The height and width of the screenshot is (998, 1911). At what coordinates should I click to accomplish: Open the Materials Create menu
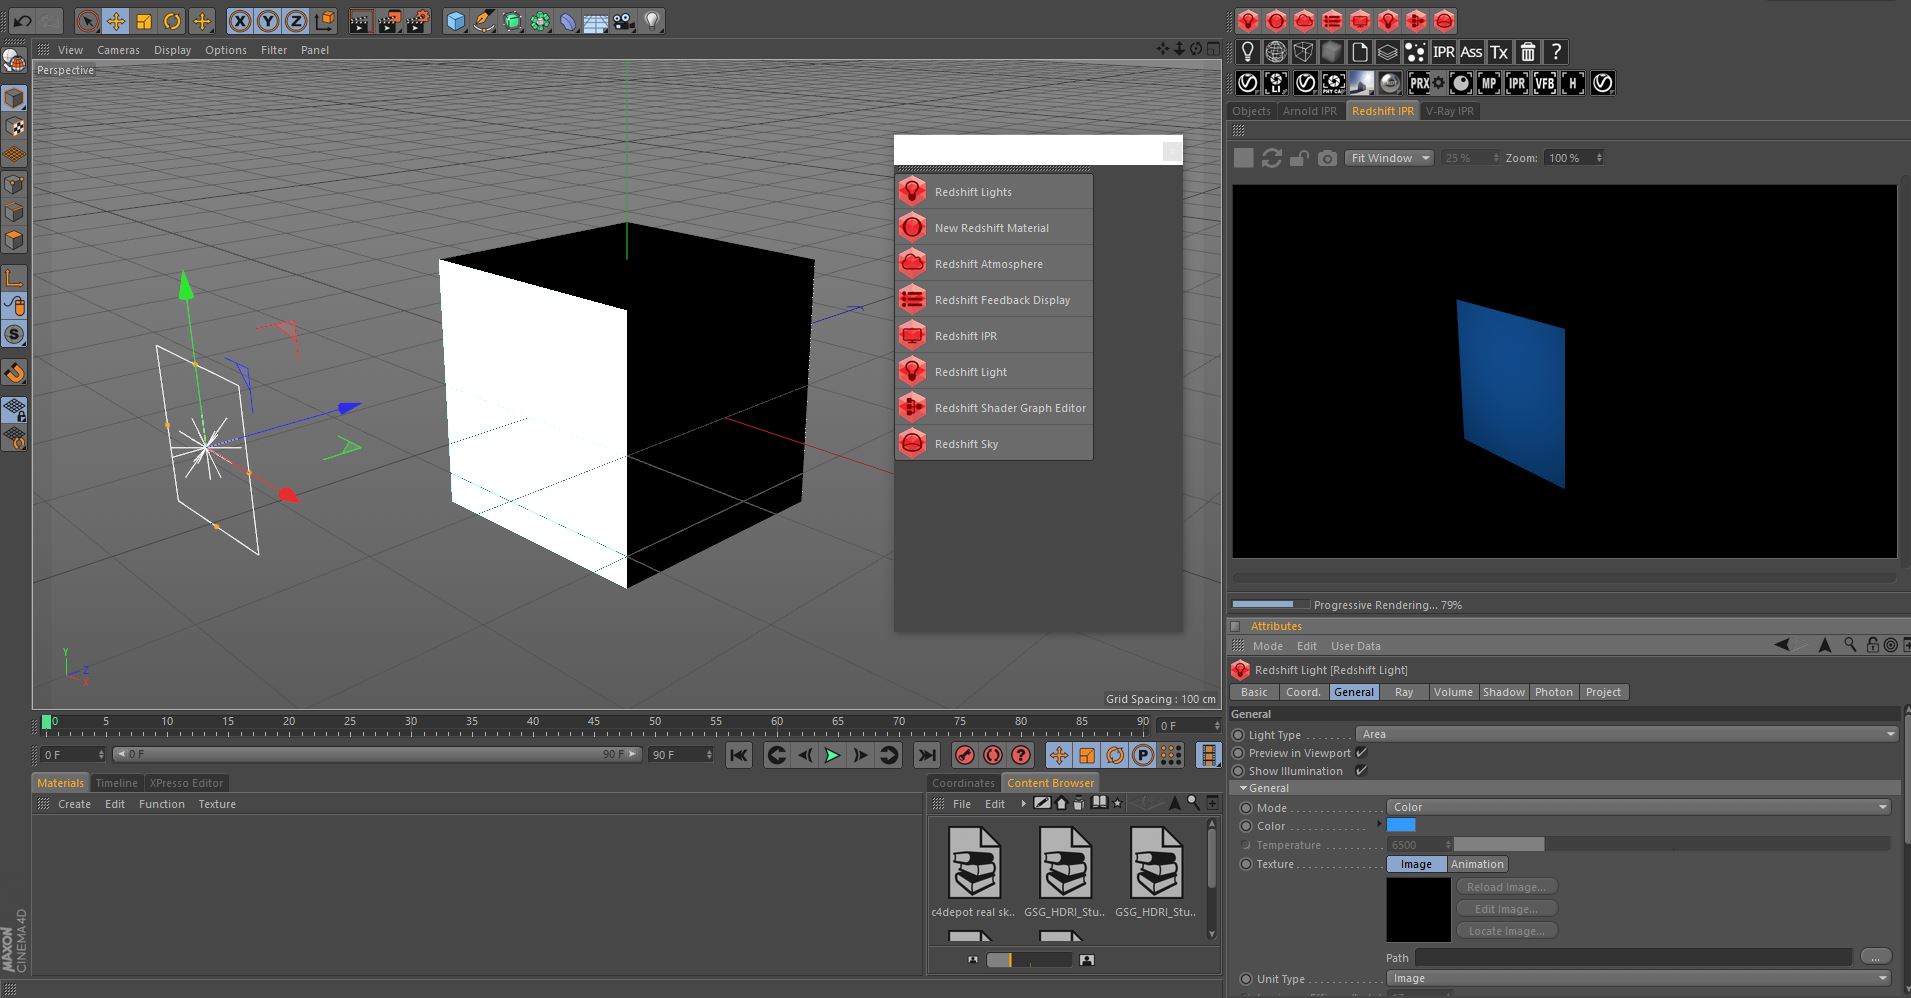pyautogui.click(x=74, y=804)
